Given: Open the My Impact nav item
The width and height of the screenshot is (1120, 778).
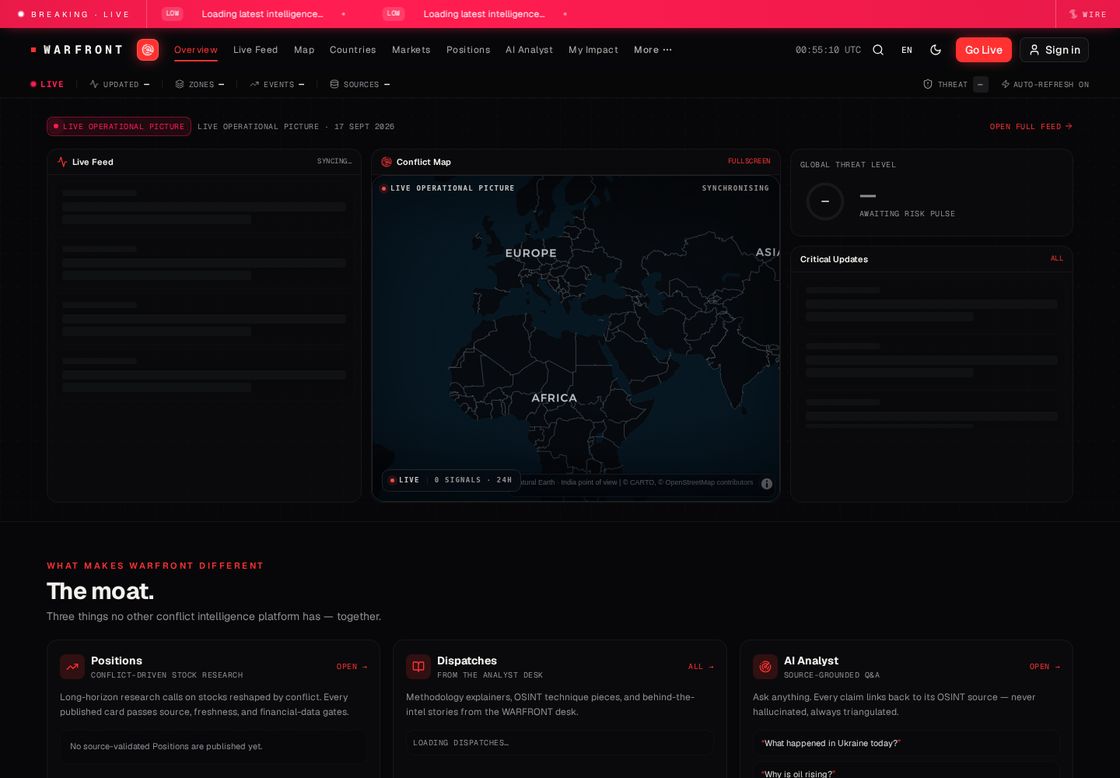Looking at the screenshot, I should pyautogui.click(x=593, y=50).
